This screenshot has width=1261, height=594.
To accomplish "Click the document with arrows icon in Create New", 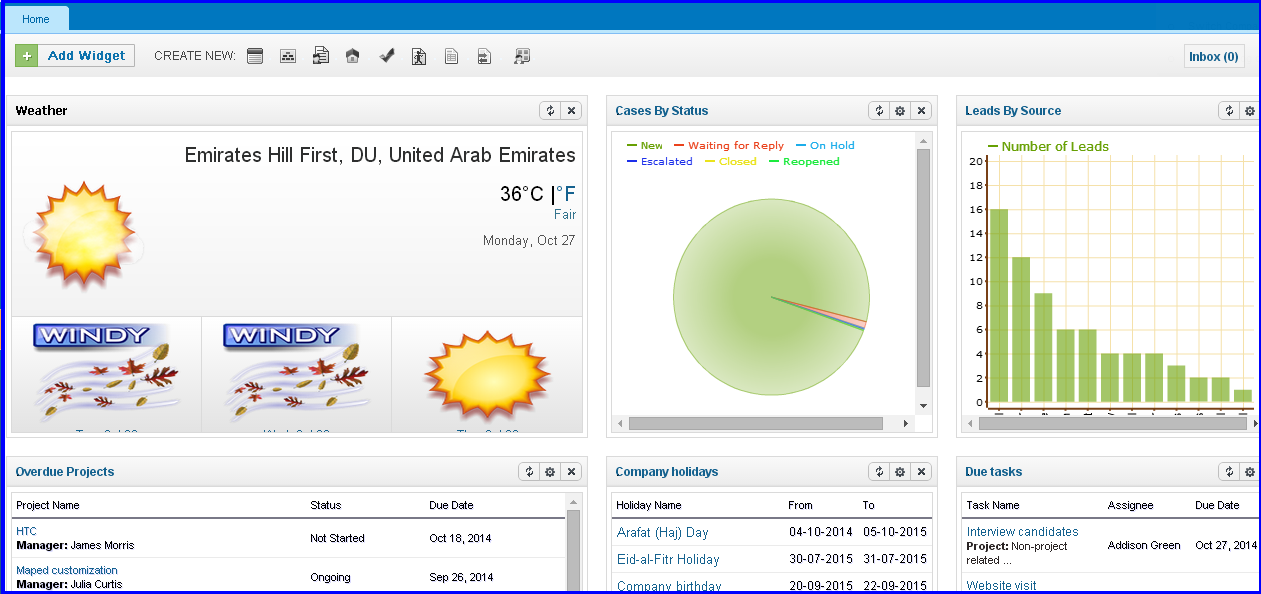I will tap(484, 56).
